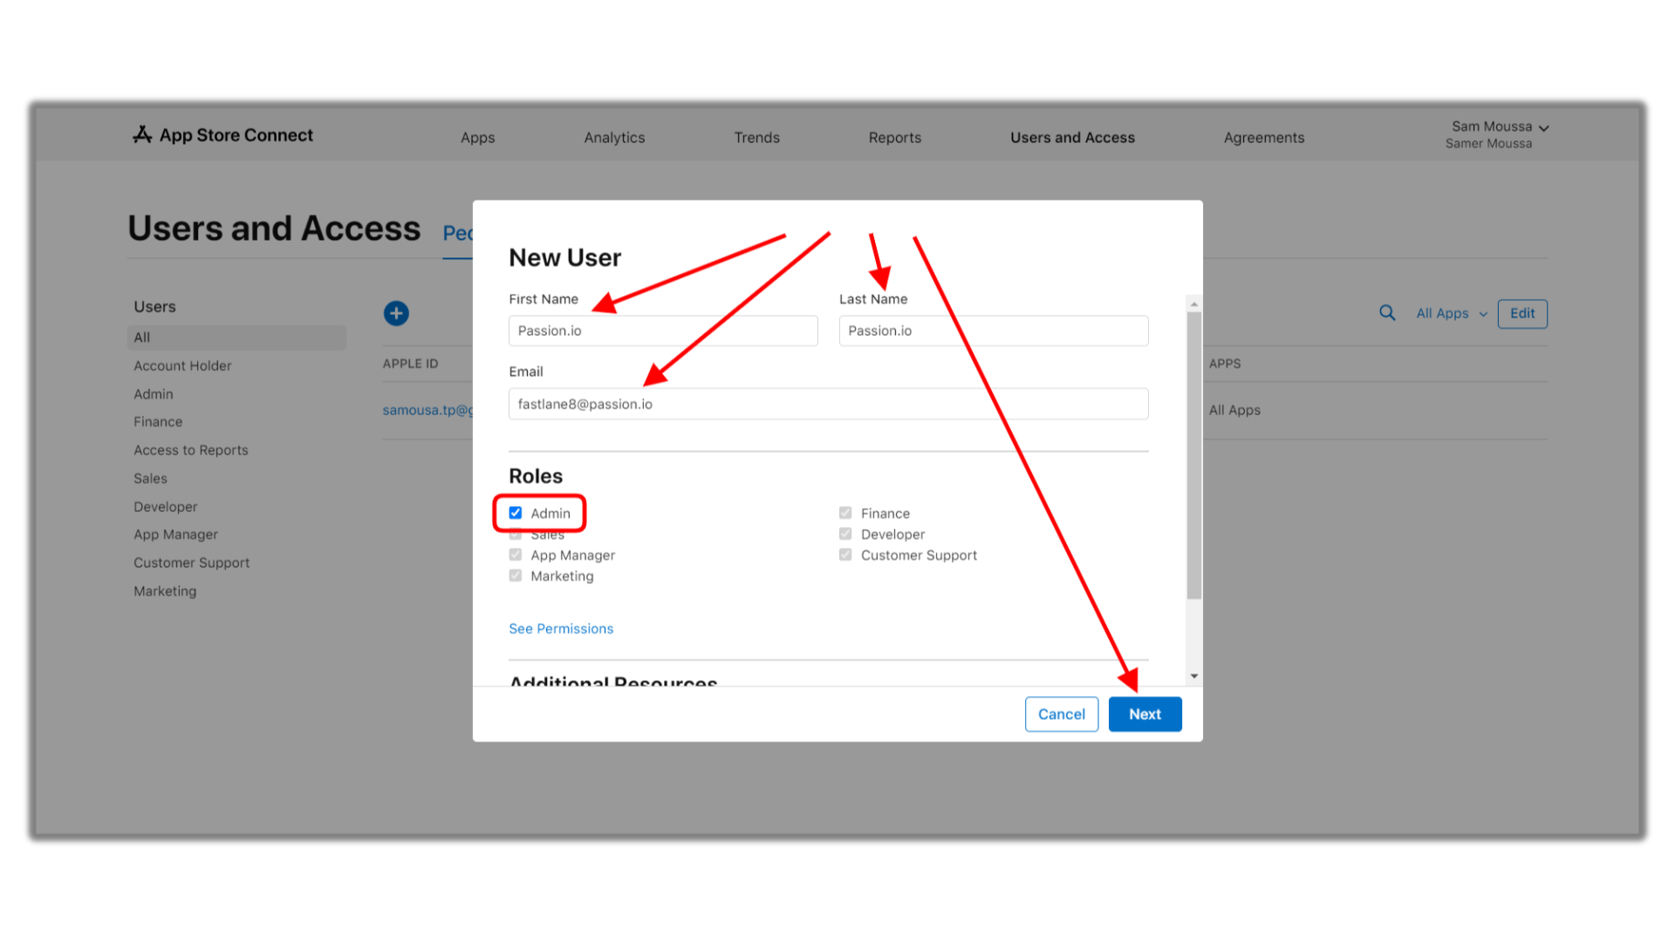Screen dimensions: 1675x942
Task: Select Access to Reports in sidebar
Action: point(191,450)
